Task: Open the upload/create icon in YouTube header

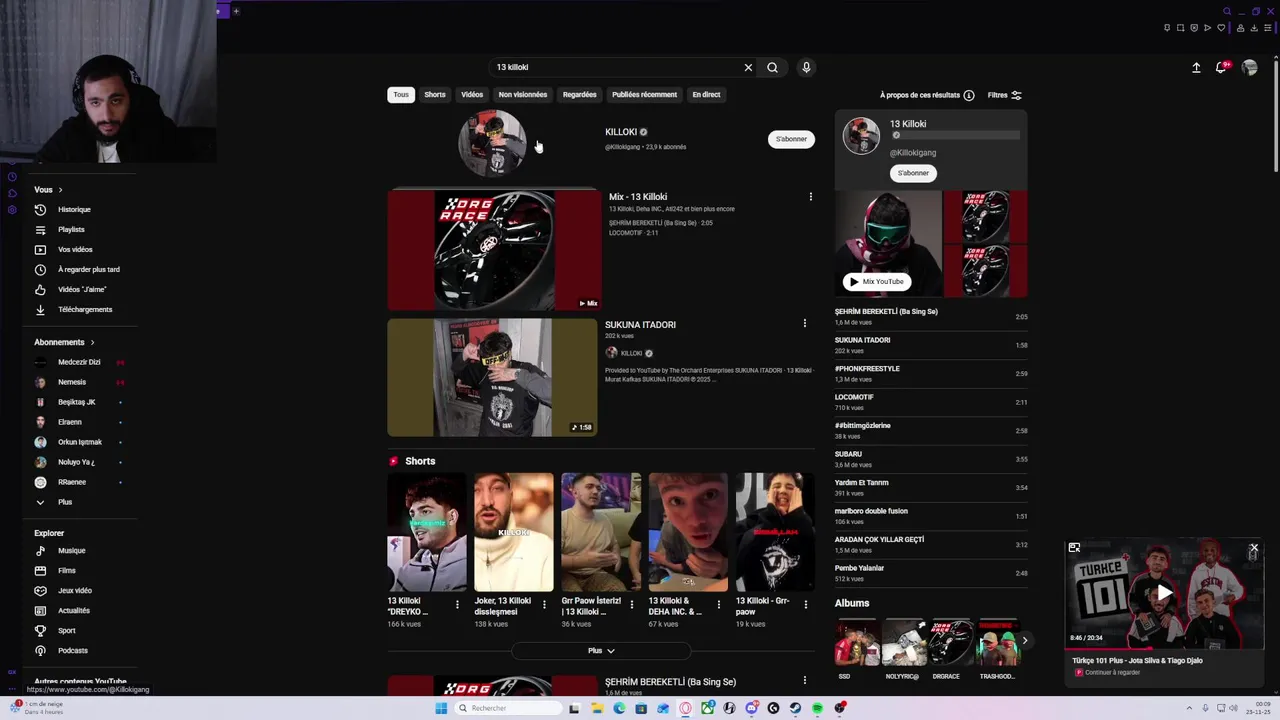Action: tap(1196, 67)
